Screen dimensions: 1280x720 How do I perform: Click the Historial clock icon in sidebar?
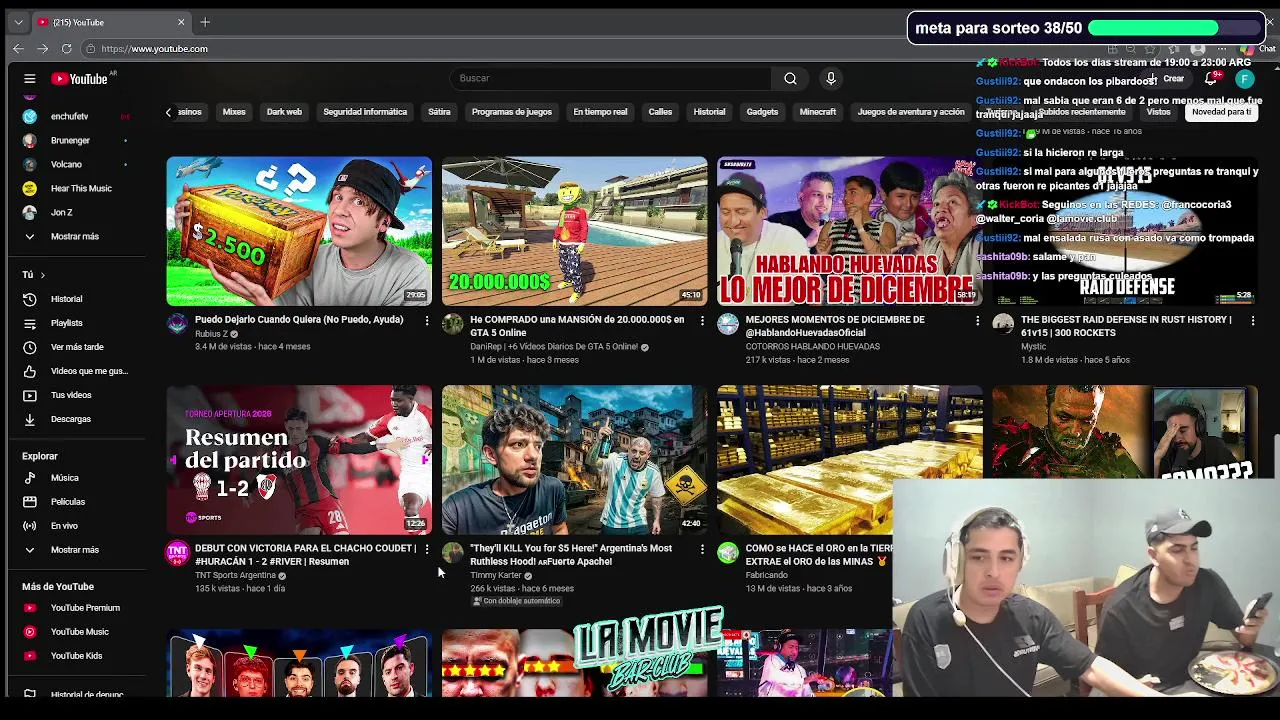click(x=30, y=299)
